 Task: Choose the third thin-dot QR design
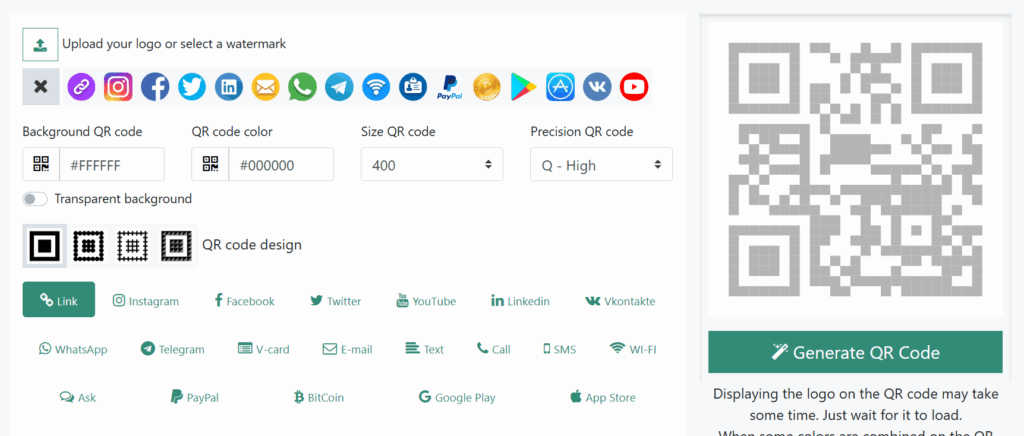[133, 245]
